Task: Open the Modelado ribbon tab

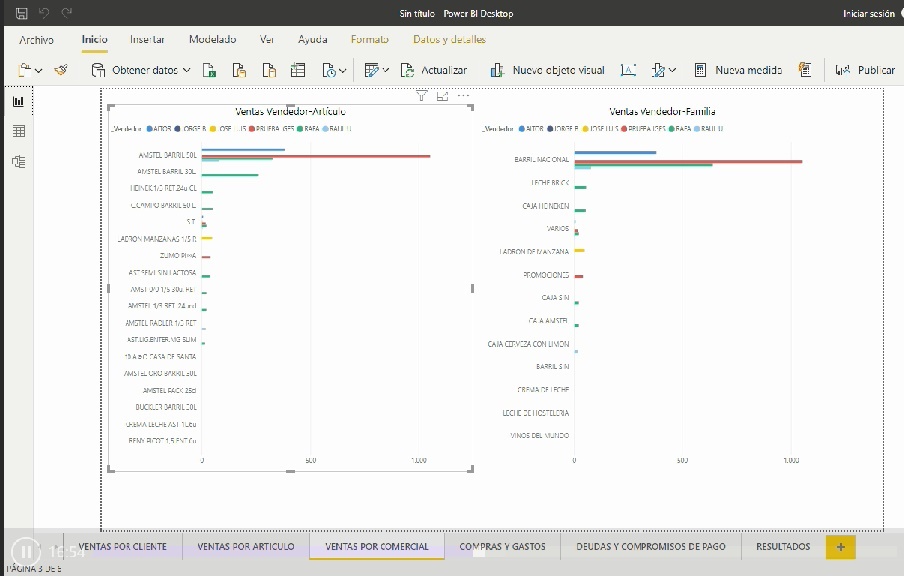Action: [x=212, y=39]
